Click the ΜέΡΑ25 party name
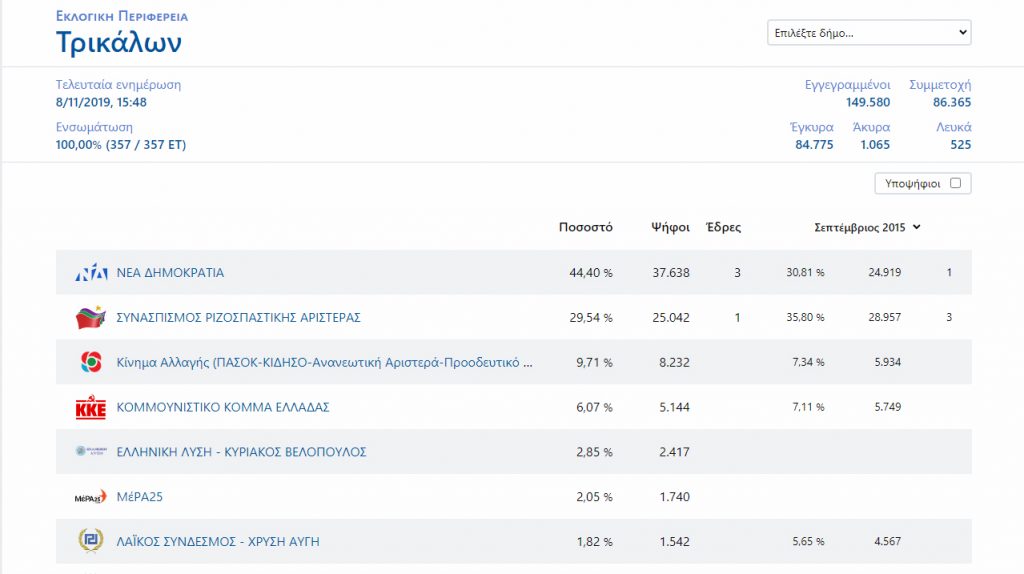Screen dimensions: 1024x574 [138, 497]
